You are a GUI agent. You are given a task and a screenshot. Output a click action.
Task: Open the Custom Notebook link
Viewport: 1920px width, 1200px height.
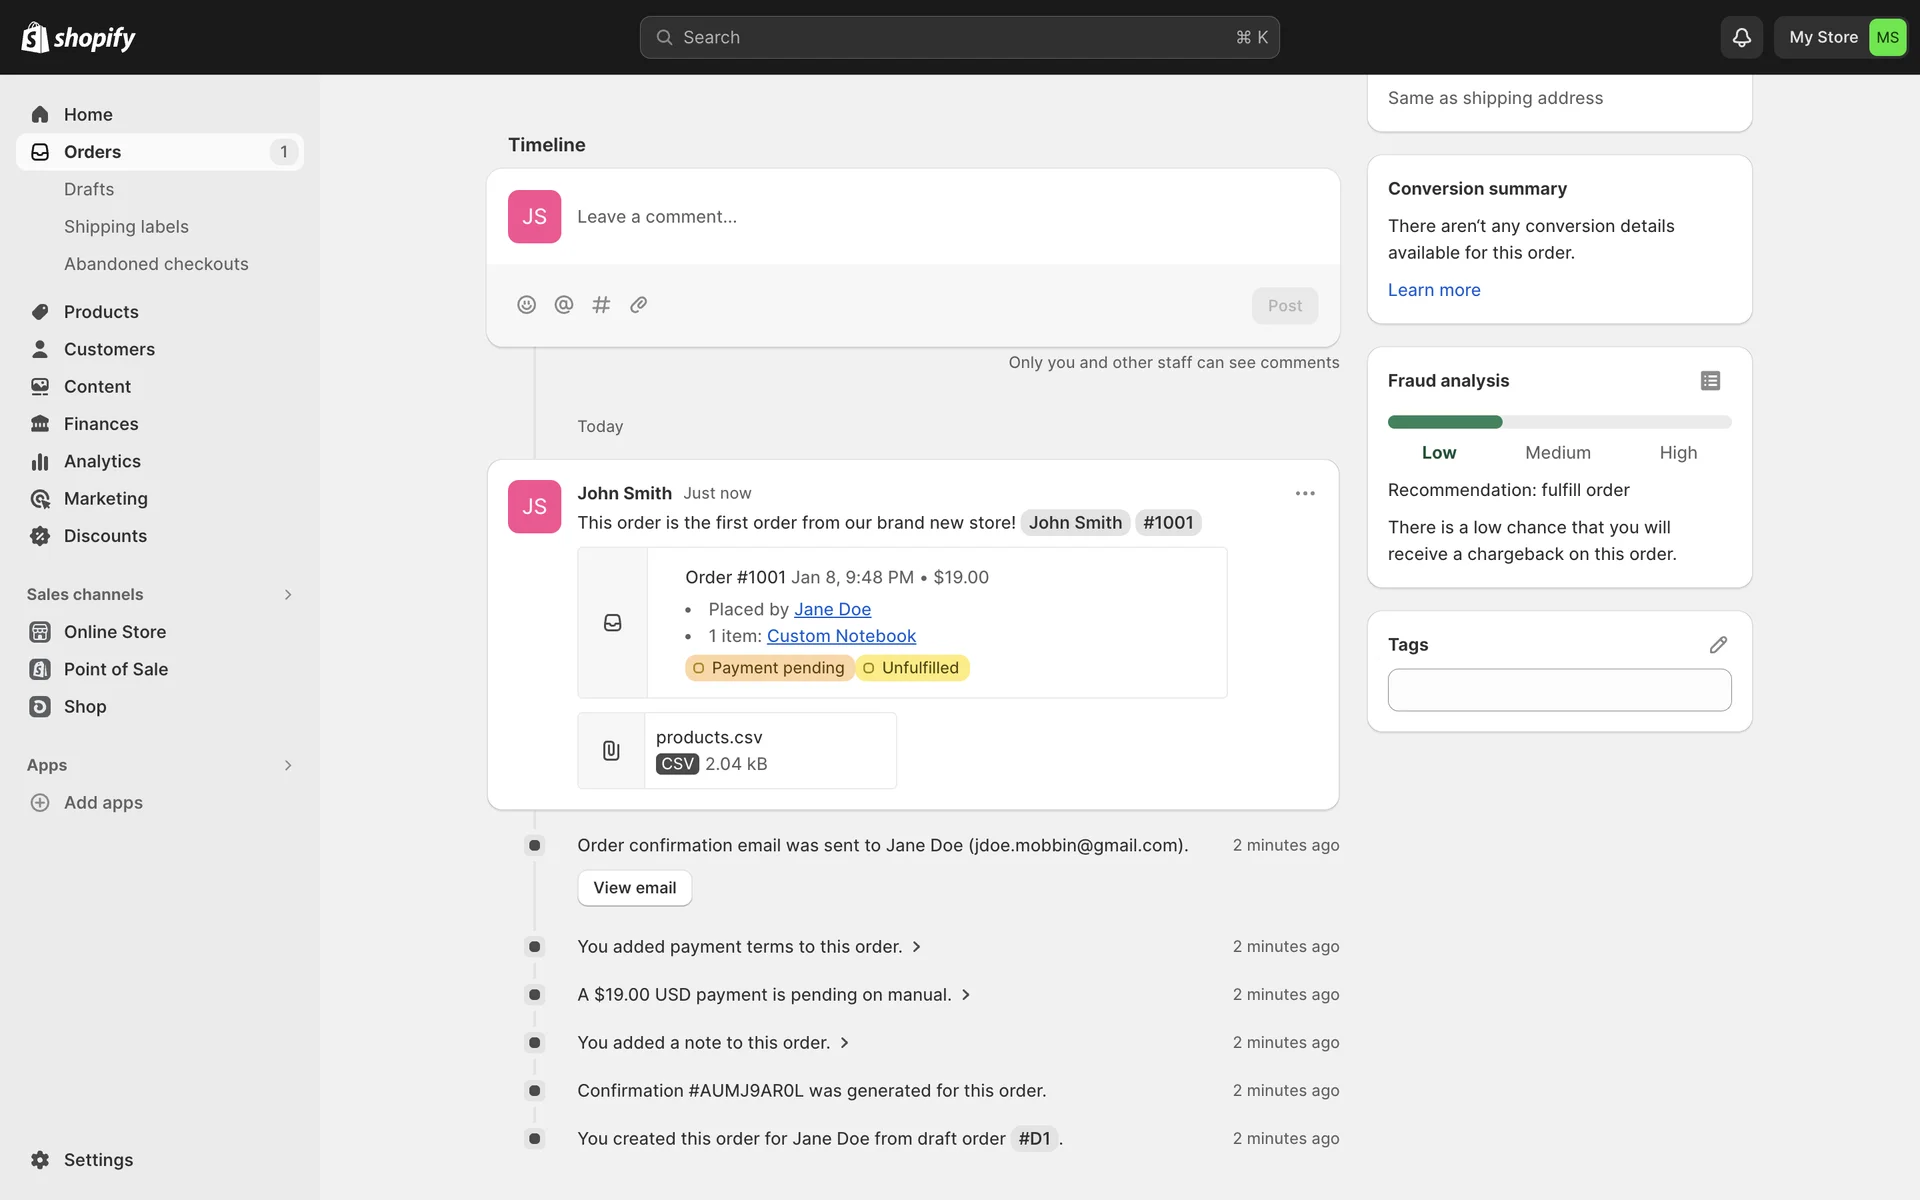tap(841, 636)
